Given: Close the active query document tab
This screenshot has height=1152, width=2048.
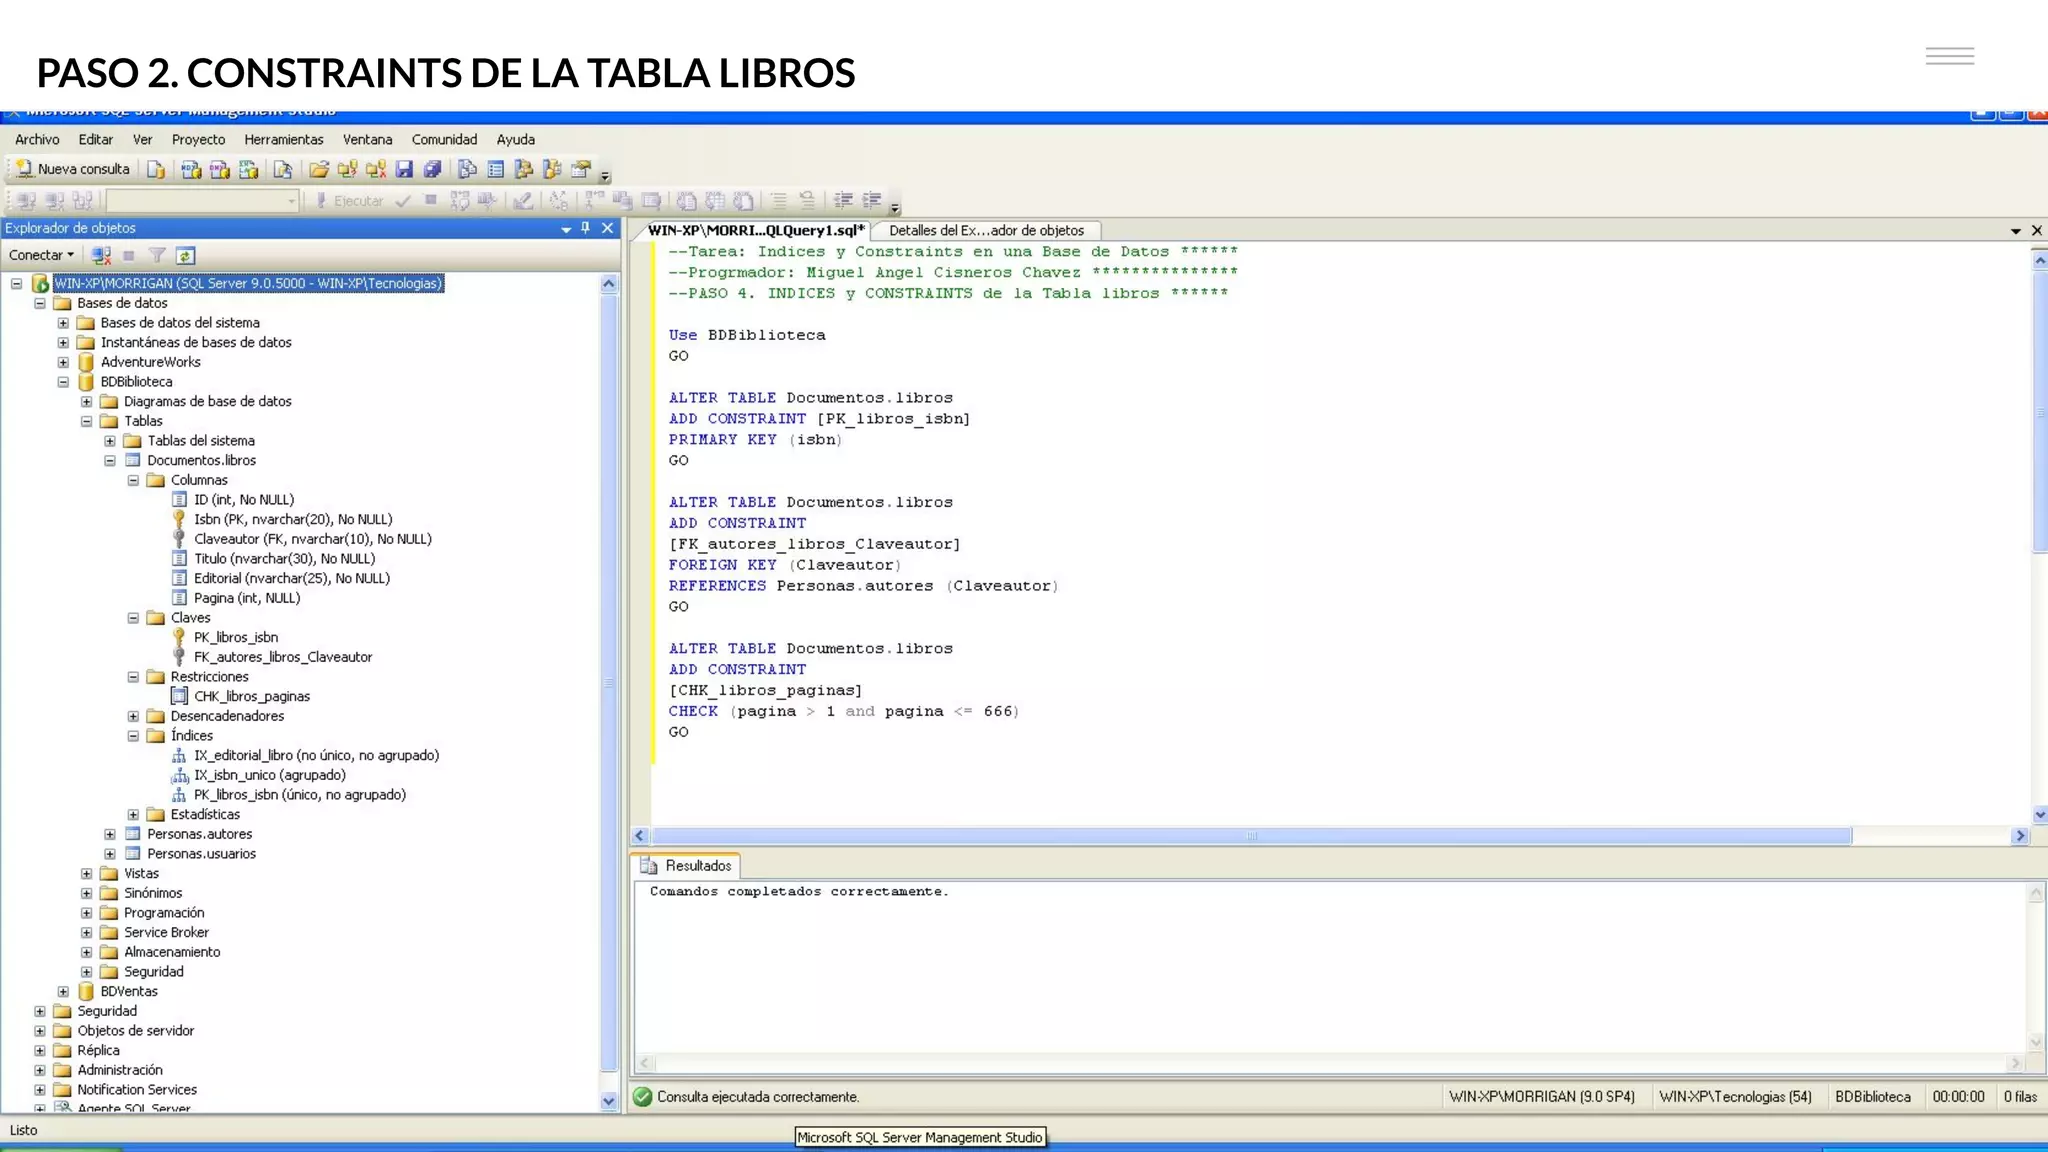Looking at the screenshot, I should pos(2037,231).
